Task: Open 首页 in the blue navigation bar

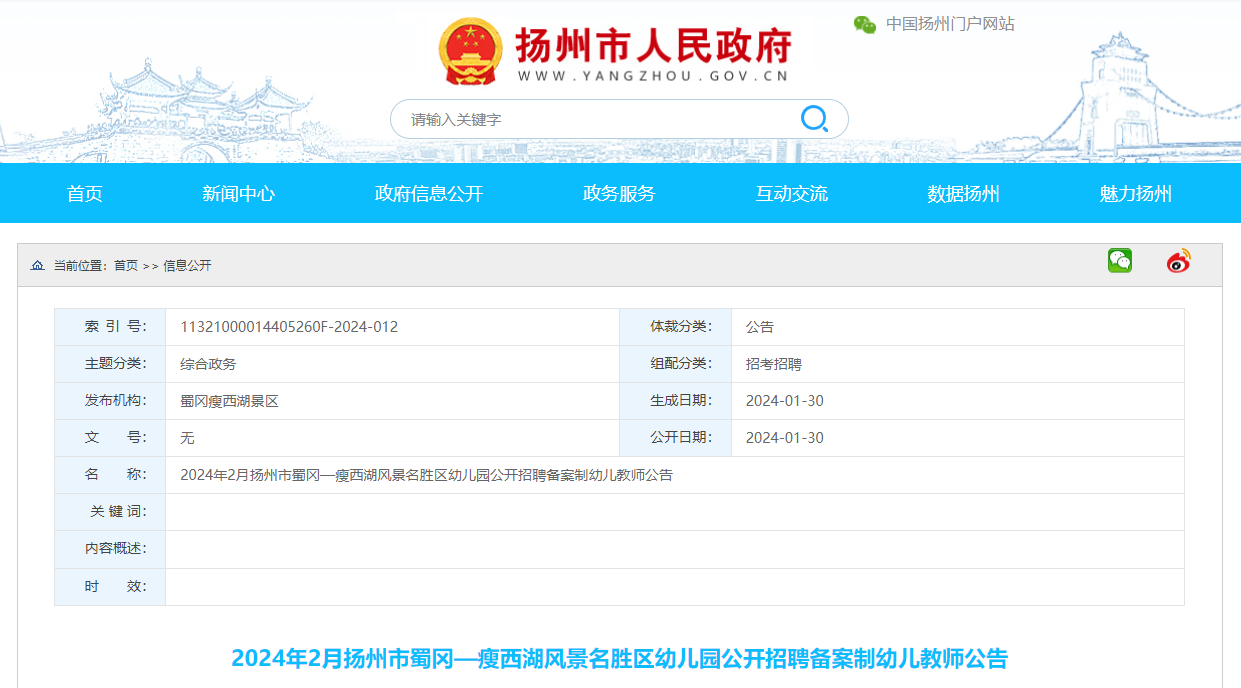Action: [85, 194]
